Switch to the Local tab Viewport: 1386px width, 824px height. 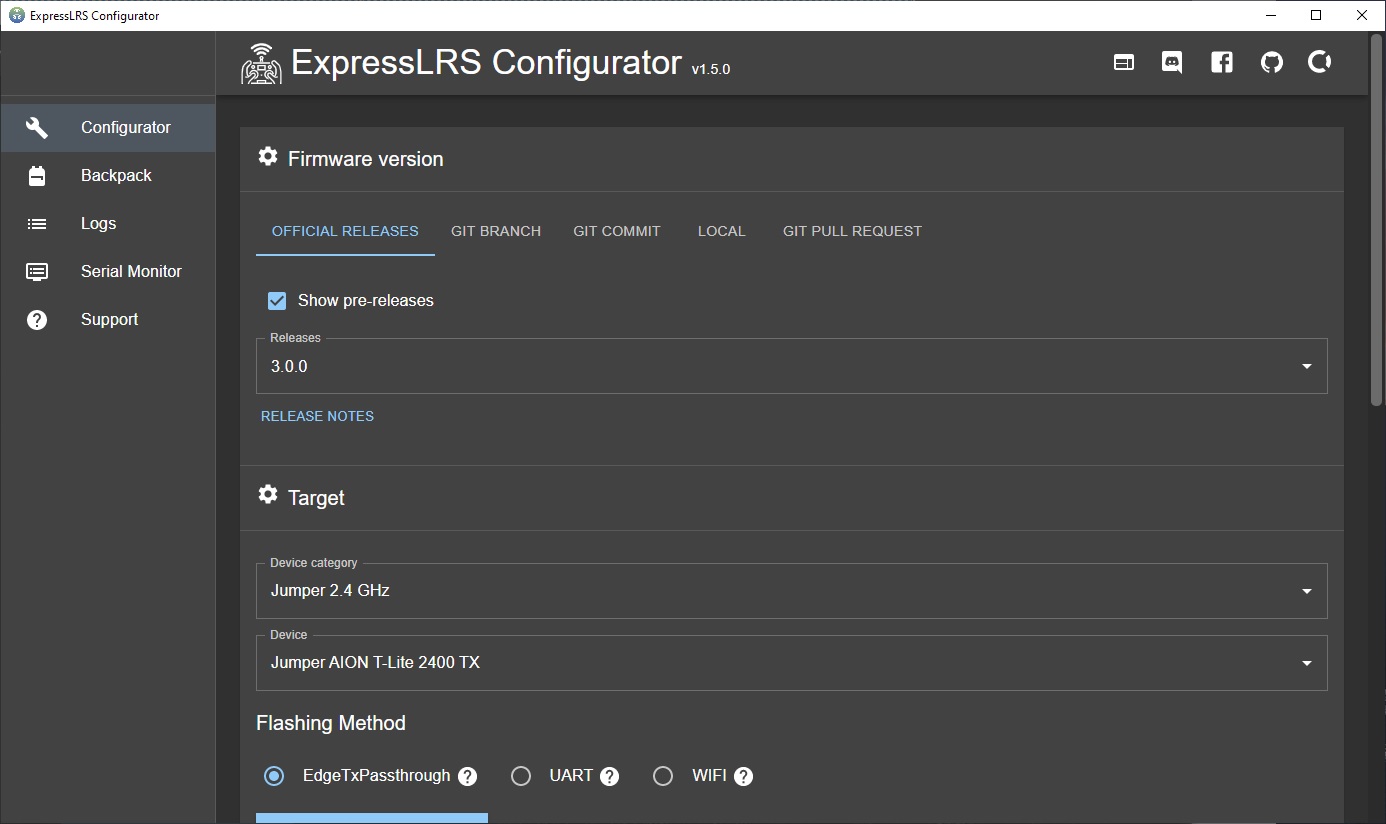pyautogui.click(x=722, y=231)
